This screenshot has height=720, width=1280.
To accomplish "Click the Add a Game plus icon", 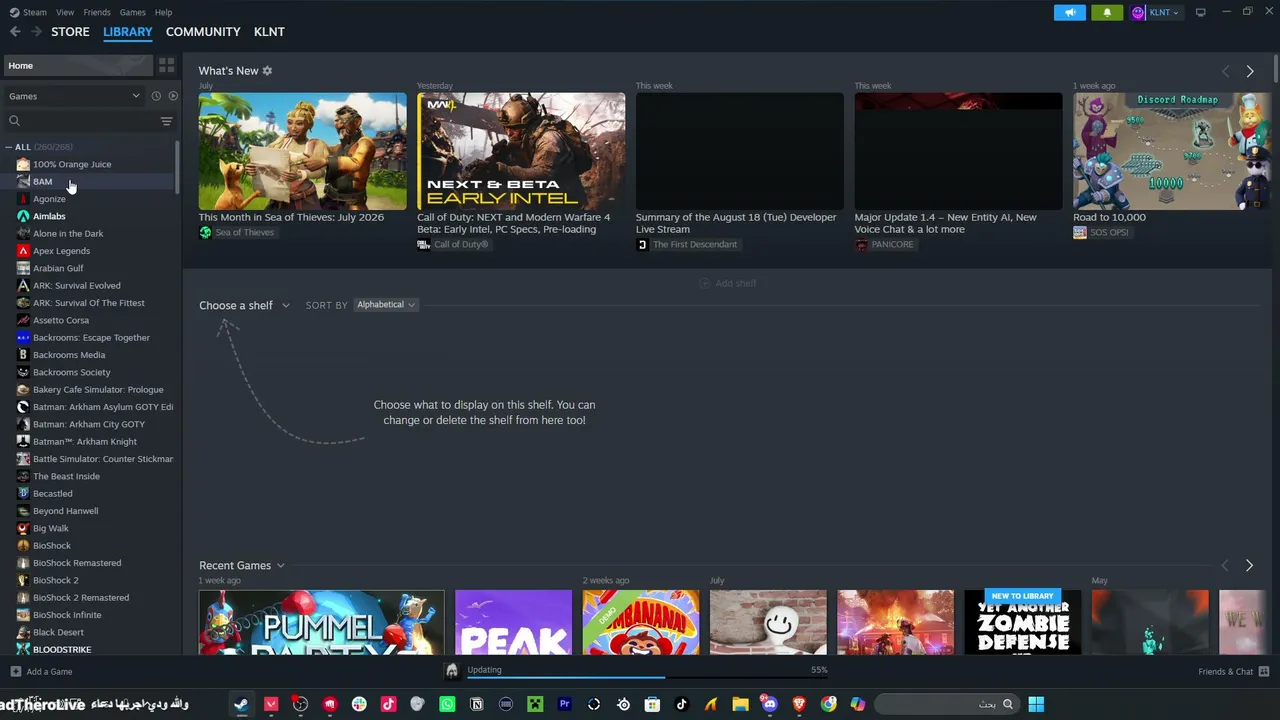I will (15, 672).
